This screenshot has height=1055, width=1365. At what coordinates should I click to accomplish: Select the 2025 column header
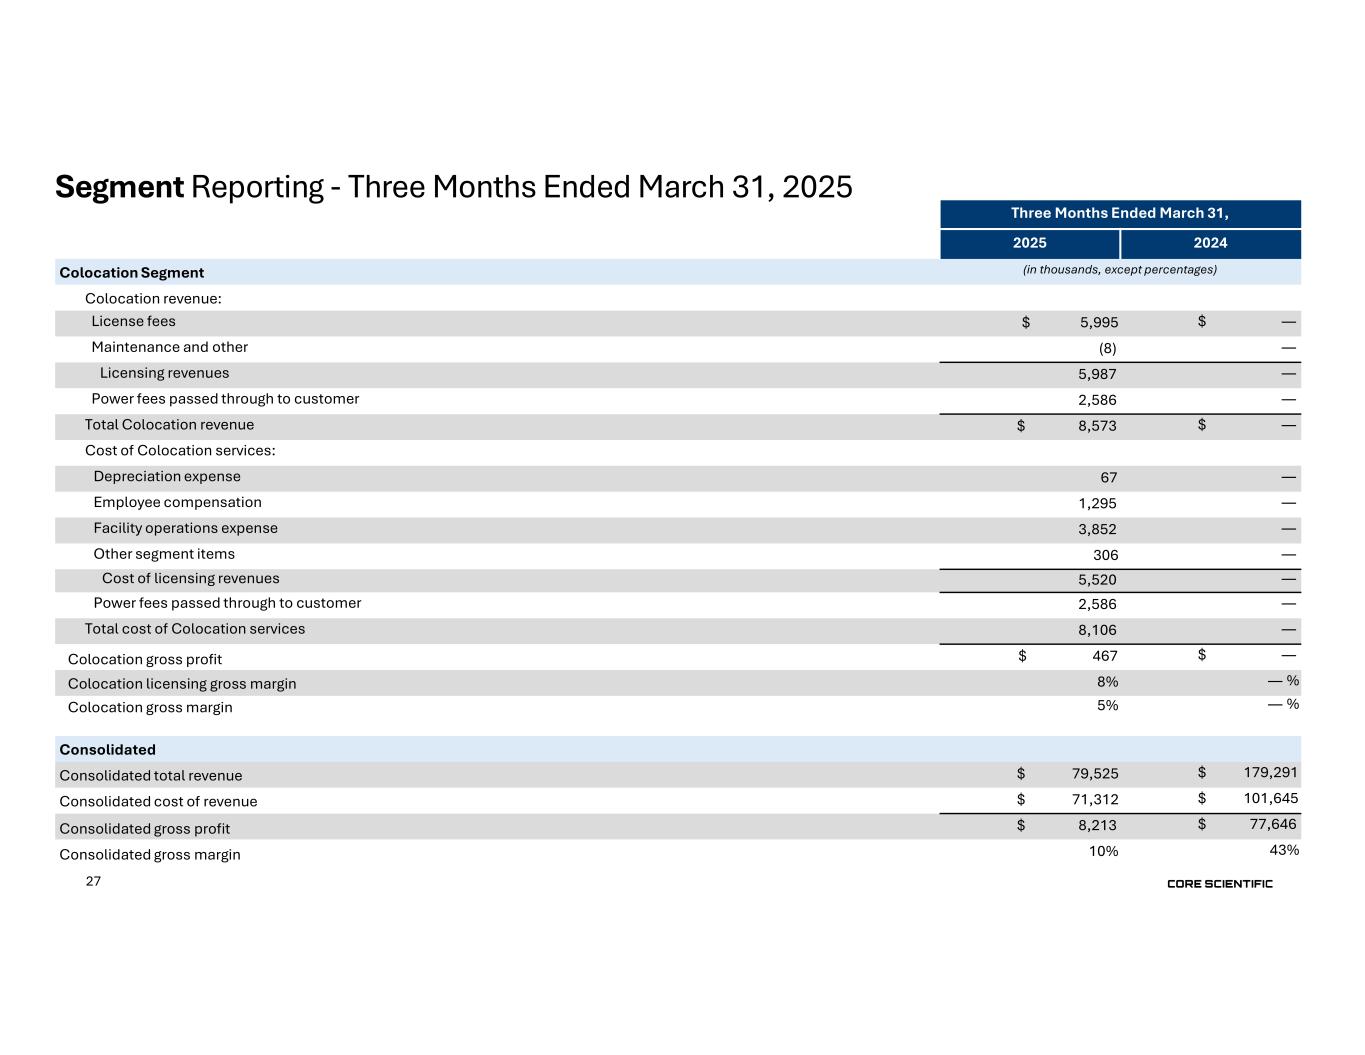(x=1029, y=243)
